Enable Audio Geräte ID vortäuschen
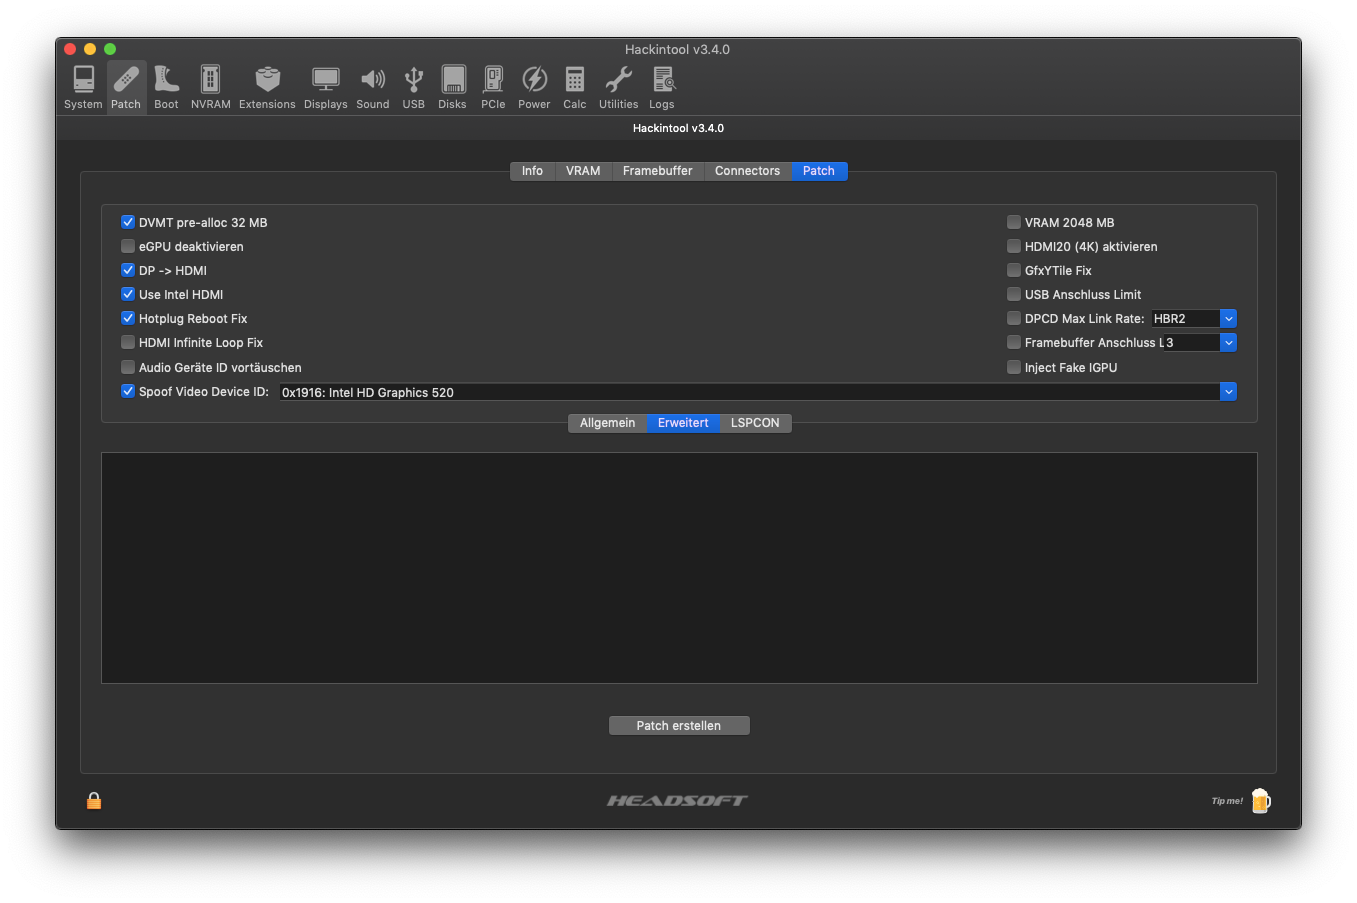This screenshot has height=903, width=1357. (128, 367)
